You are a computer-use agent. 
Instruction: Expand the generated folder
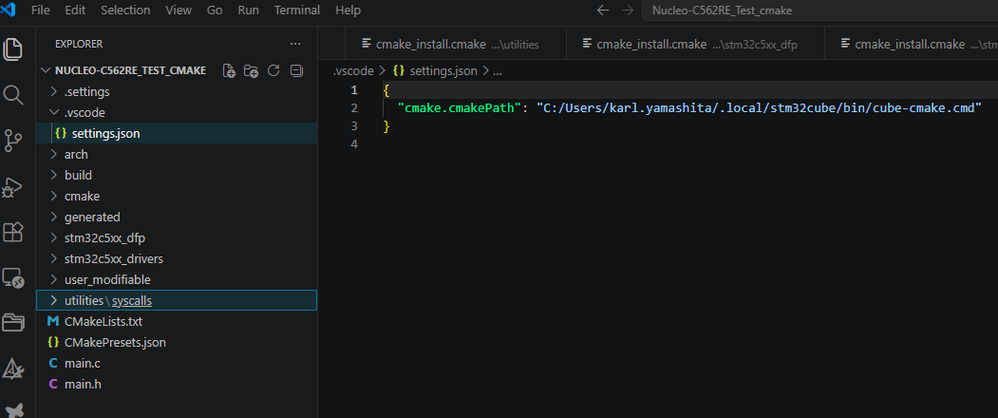pyautogui.click(x=177, y=217)
